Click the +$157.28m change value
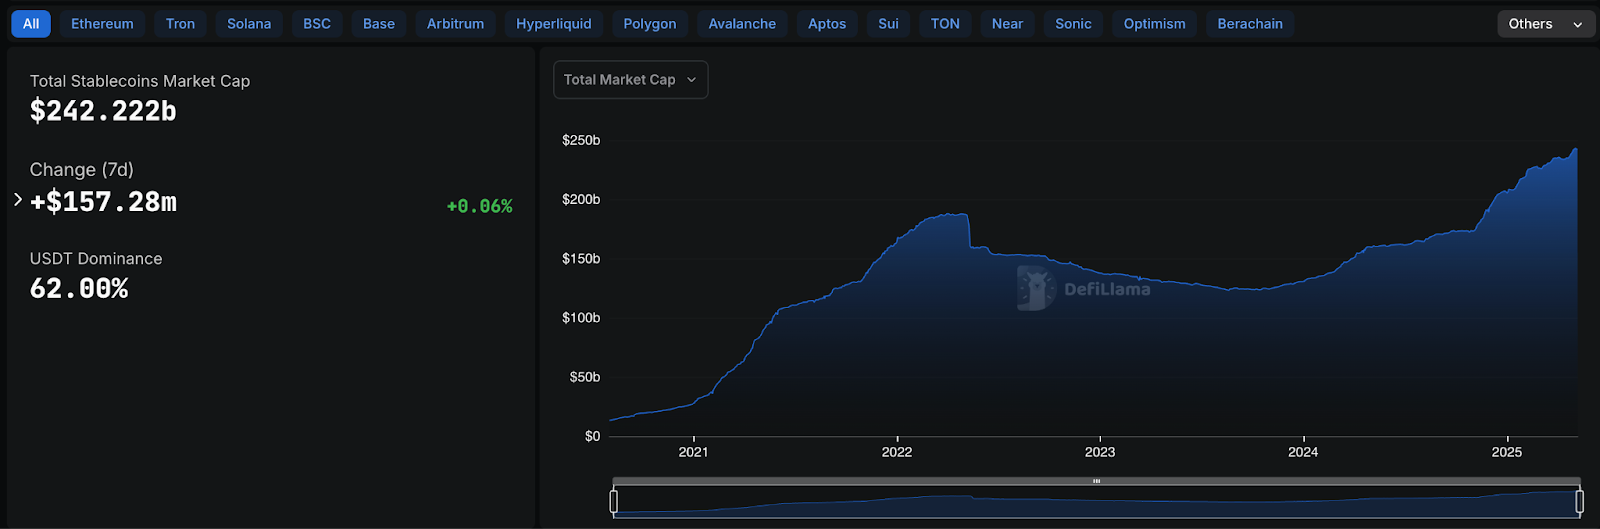The image size is (1600, 529). [103, 202]
